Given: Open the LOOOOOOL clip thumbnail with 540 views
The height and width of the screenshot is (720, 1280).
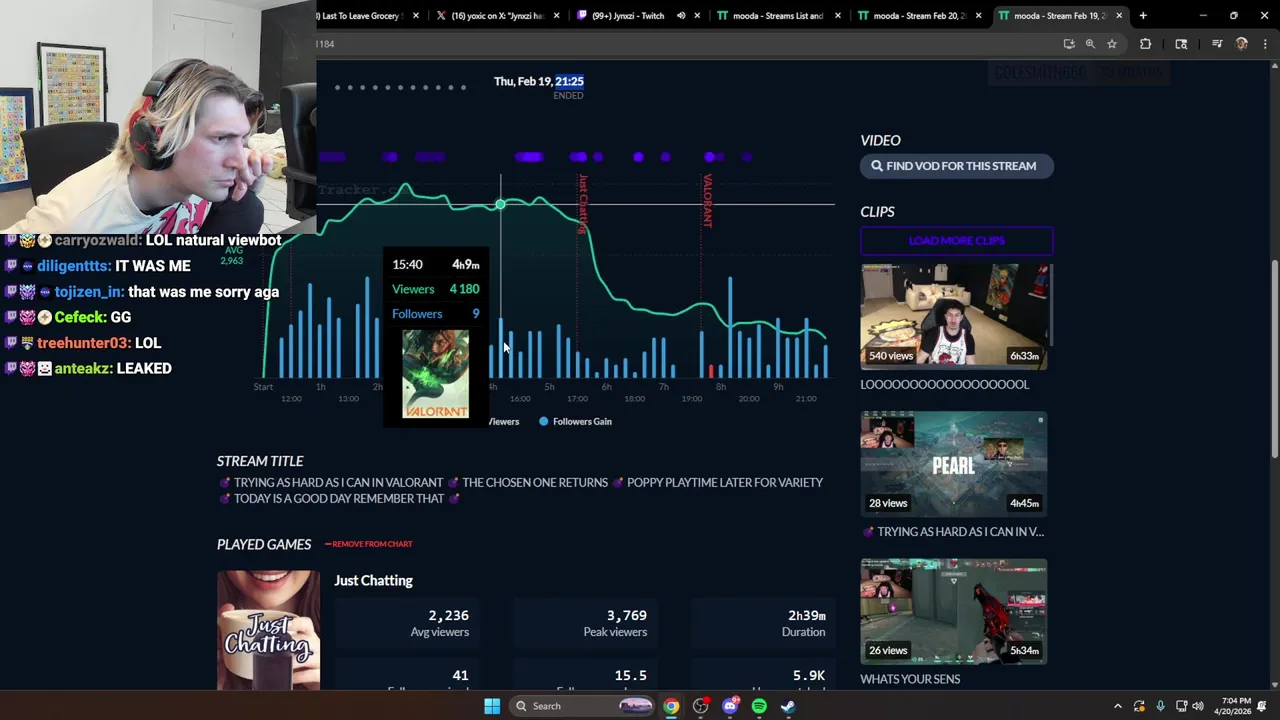Looking at the screenshot, I should [954, 316].
